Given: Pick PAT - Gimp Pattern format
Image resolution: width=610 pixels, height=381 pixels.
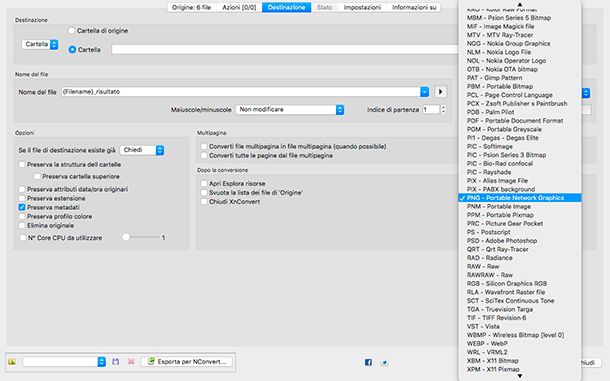Looking at the screenshot, I should tap(520, 78).
